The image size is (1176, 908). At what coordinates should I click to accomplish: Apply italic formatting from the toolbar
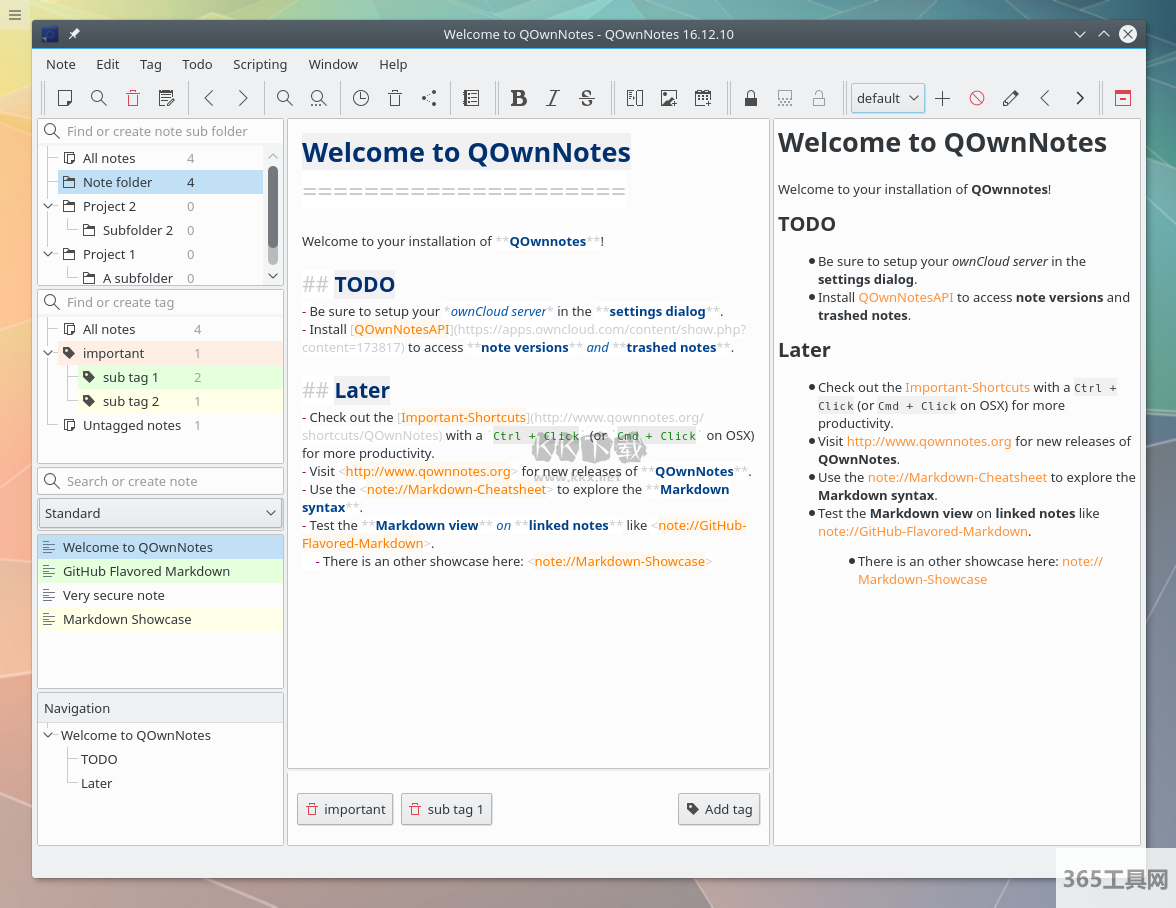(552, 98)
